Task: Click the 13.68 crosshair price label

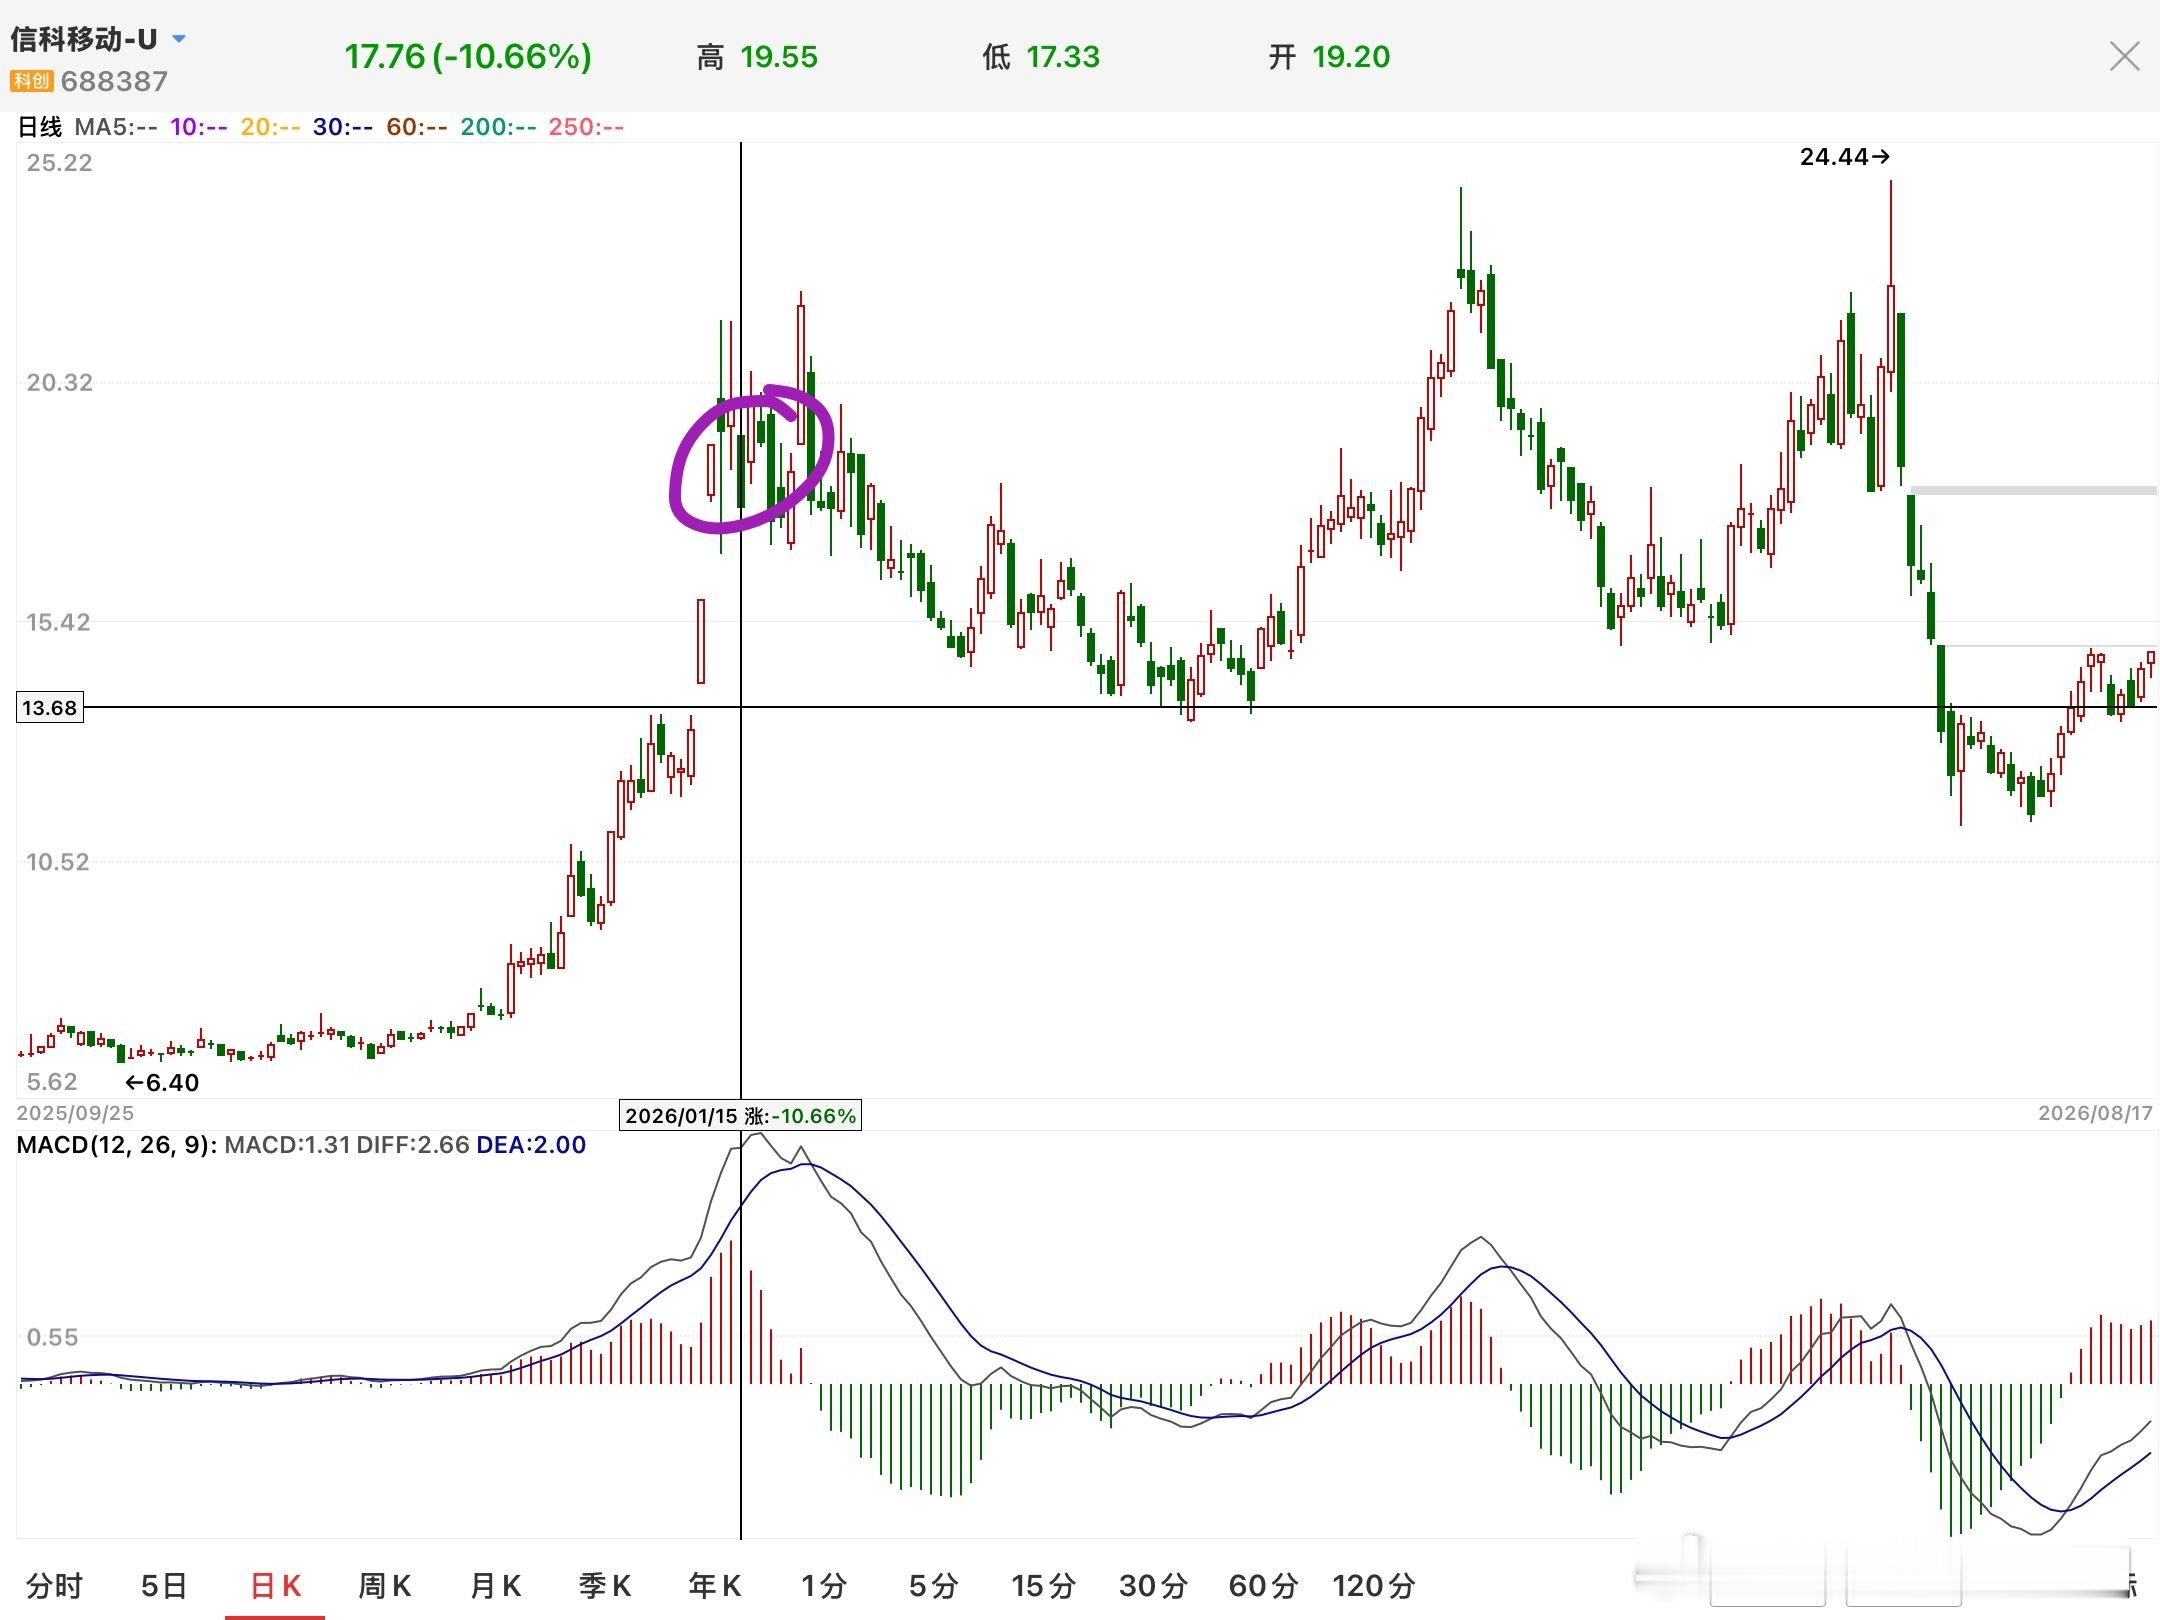Action: pos(49,708)
